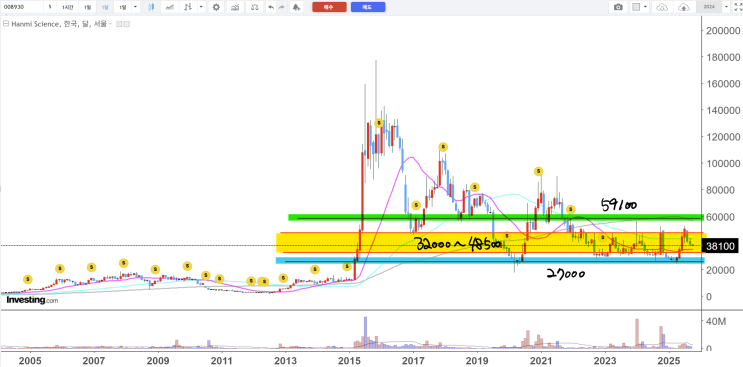Image resolution: width=743 pixels, height=367 pixels.
Task: Click the blue 매도 sell button
Action: [368, 7]
